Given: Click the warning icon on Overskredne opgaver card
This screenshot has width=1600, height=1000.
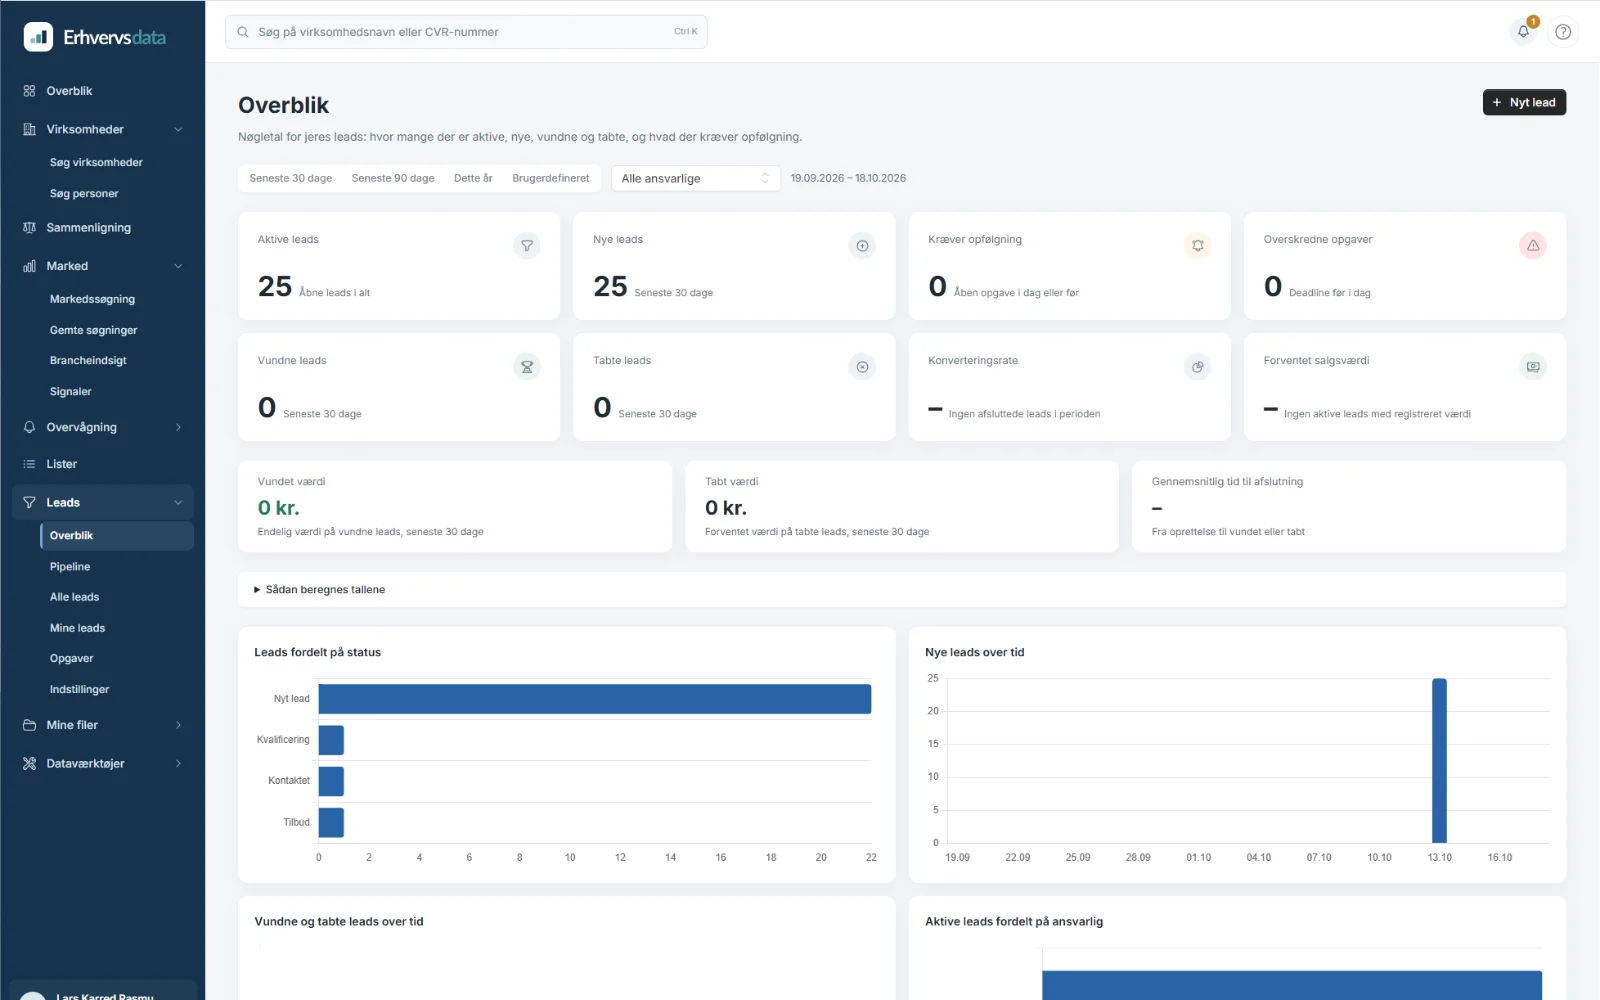Looking at the screenshot, I should click(1533, 246).
